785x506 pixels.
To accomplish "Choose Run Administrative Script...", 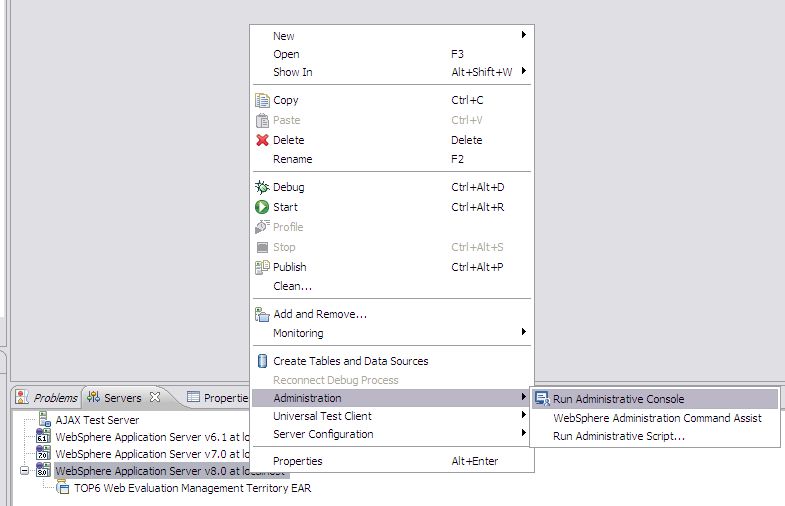I will [x=655, y=436].
